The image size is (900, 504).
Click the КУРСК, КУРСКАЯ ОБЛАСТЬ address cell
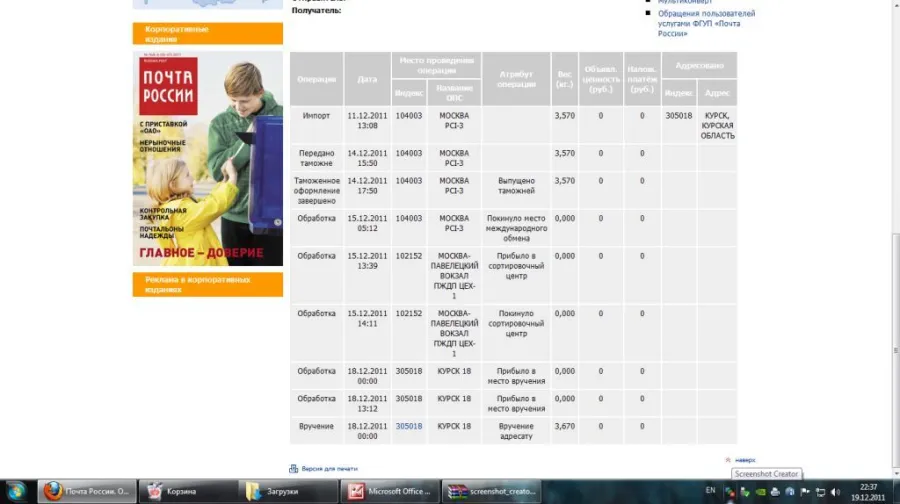coord(717,126)
